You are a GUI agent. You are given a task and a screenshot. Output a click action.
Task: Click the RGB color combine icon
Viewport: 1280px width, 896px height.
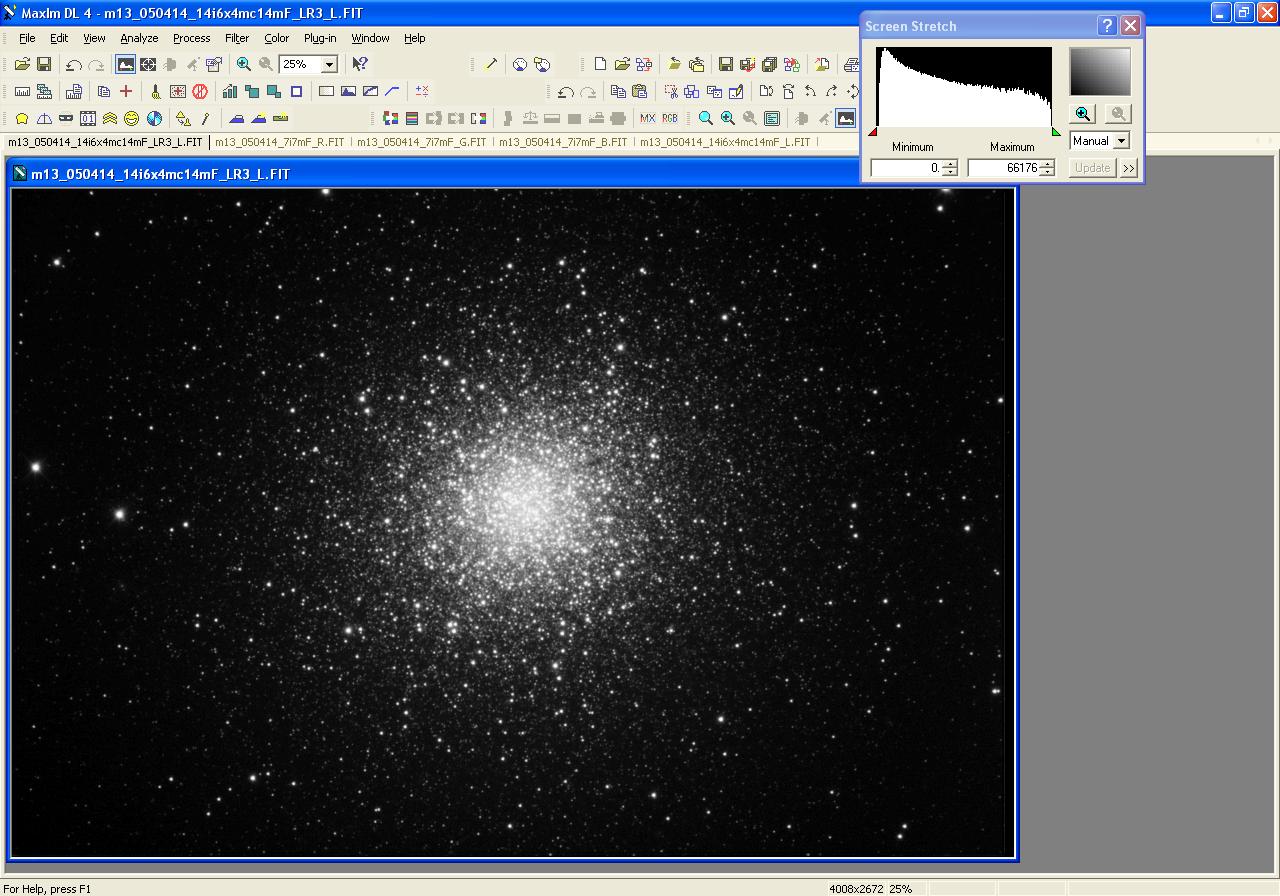click(670, 118)
